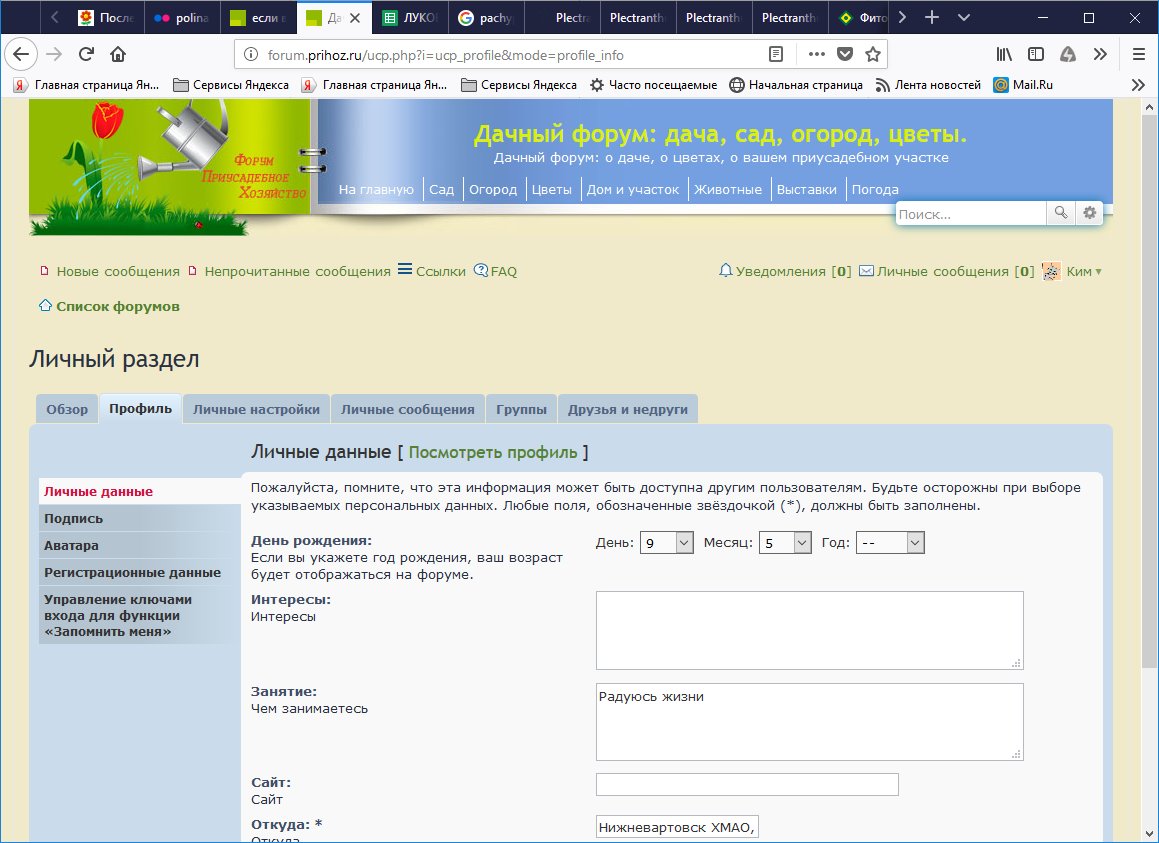Focus the Сайт website input field
This screenshot has width=1159, height=843.
point(747,785)
